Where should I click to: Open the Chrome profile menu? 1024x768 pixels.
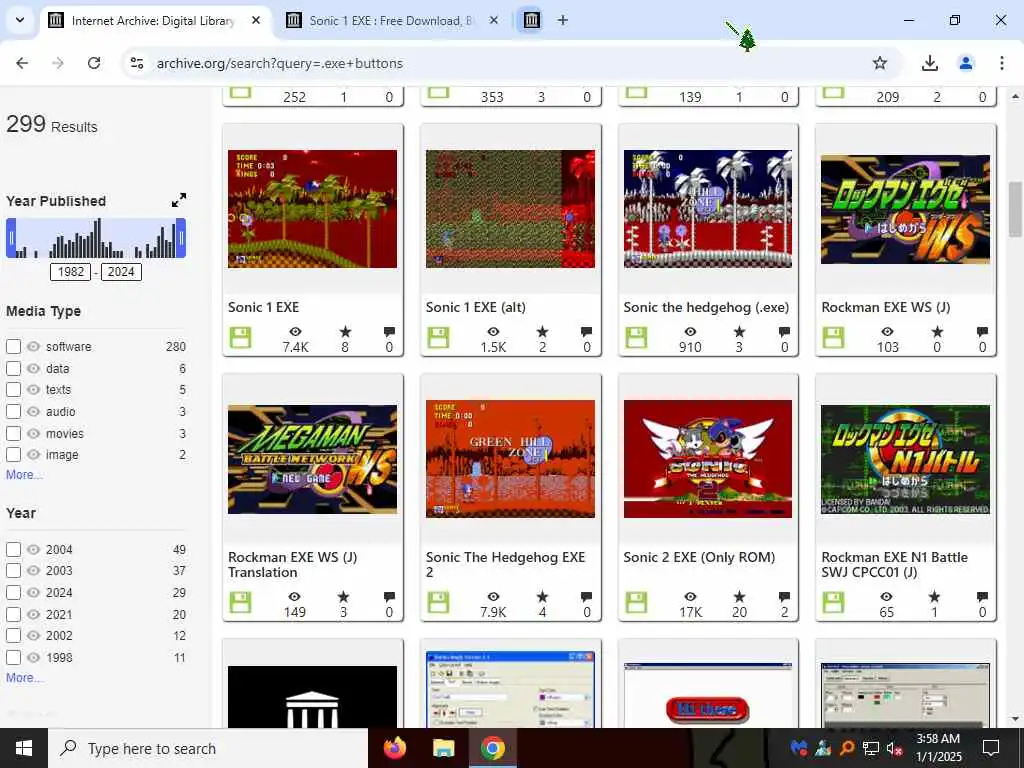(x=966, y=63)
